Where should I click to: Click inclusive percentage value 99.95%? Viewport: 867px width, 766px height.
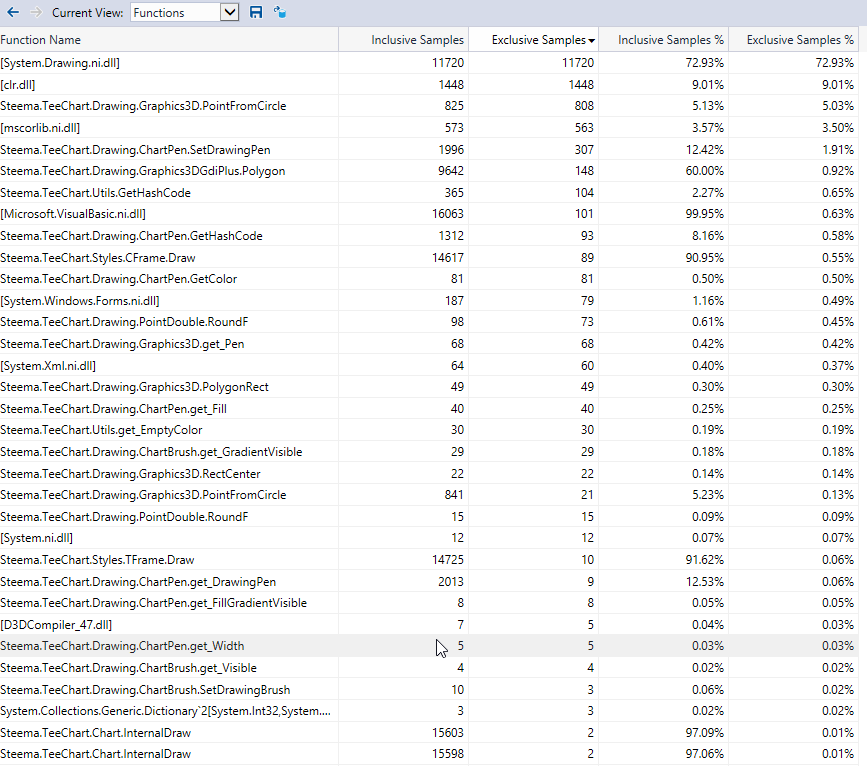[x=704, y=214]
